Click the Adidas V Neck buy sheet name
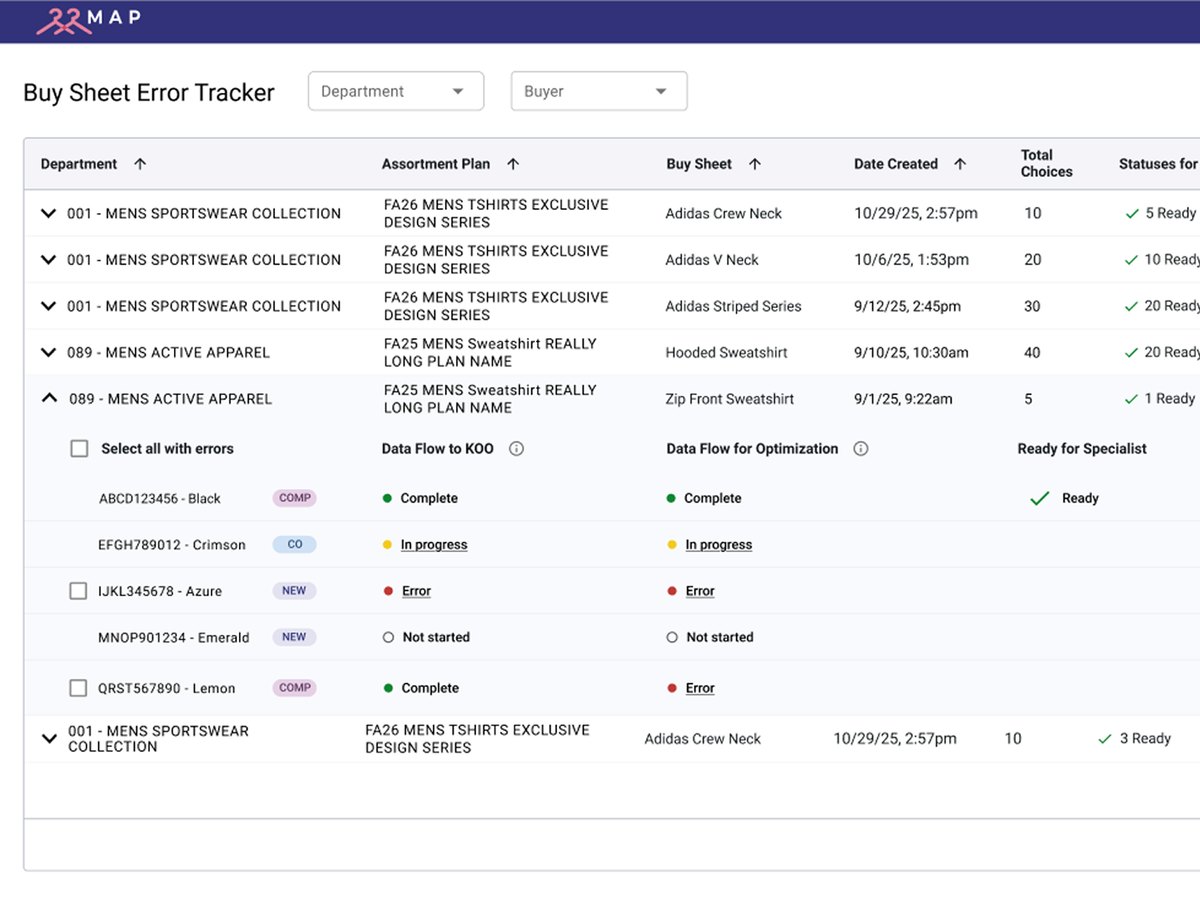This screenshot has height=900, width=1200. [x=712, y=260]
